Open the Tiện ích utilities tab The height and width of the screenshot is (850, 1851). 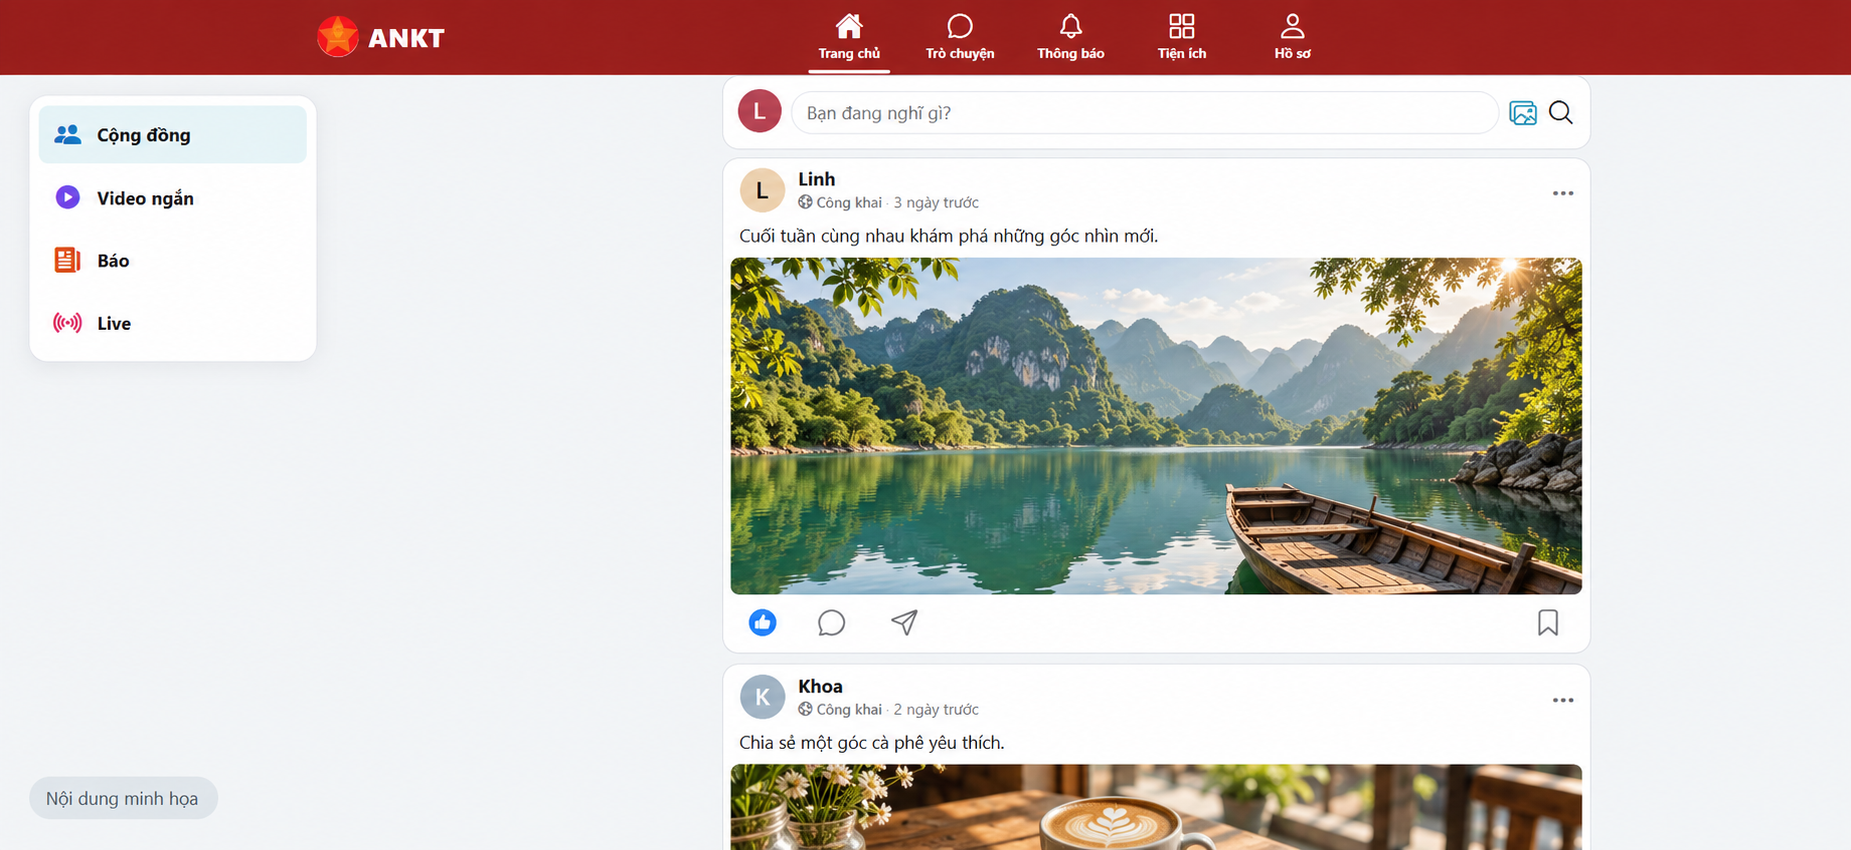click(1182, 37)
